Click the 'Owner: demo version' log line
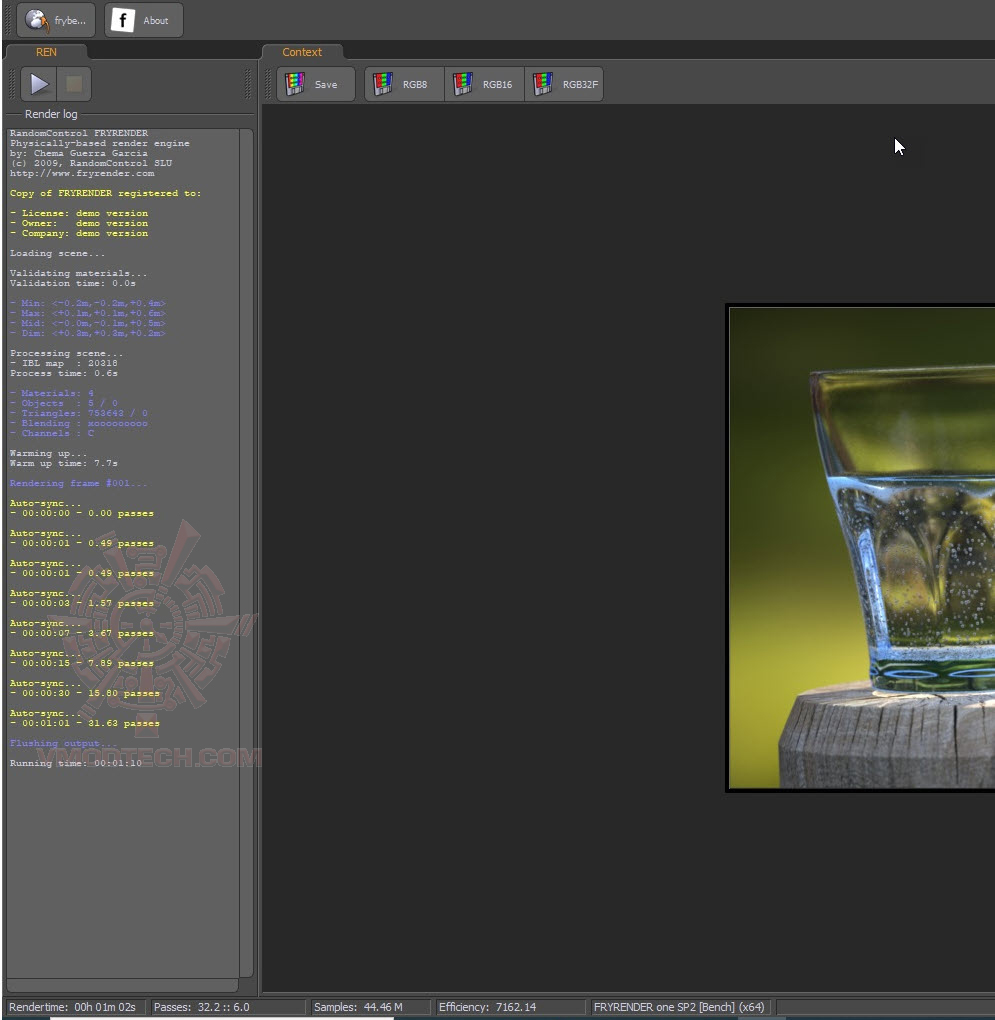 coord(79,223)
